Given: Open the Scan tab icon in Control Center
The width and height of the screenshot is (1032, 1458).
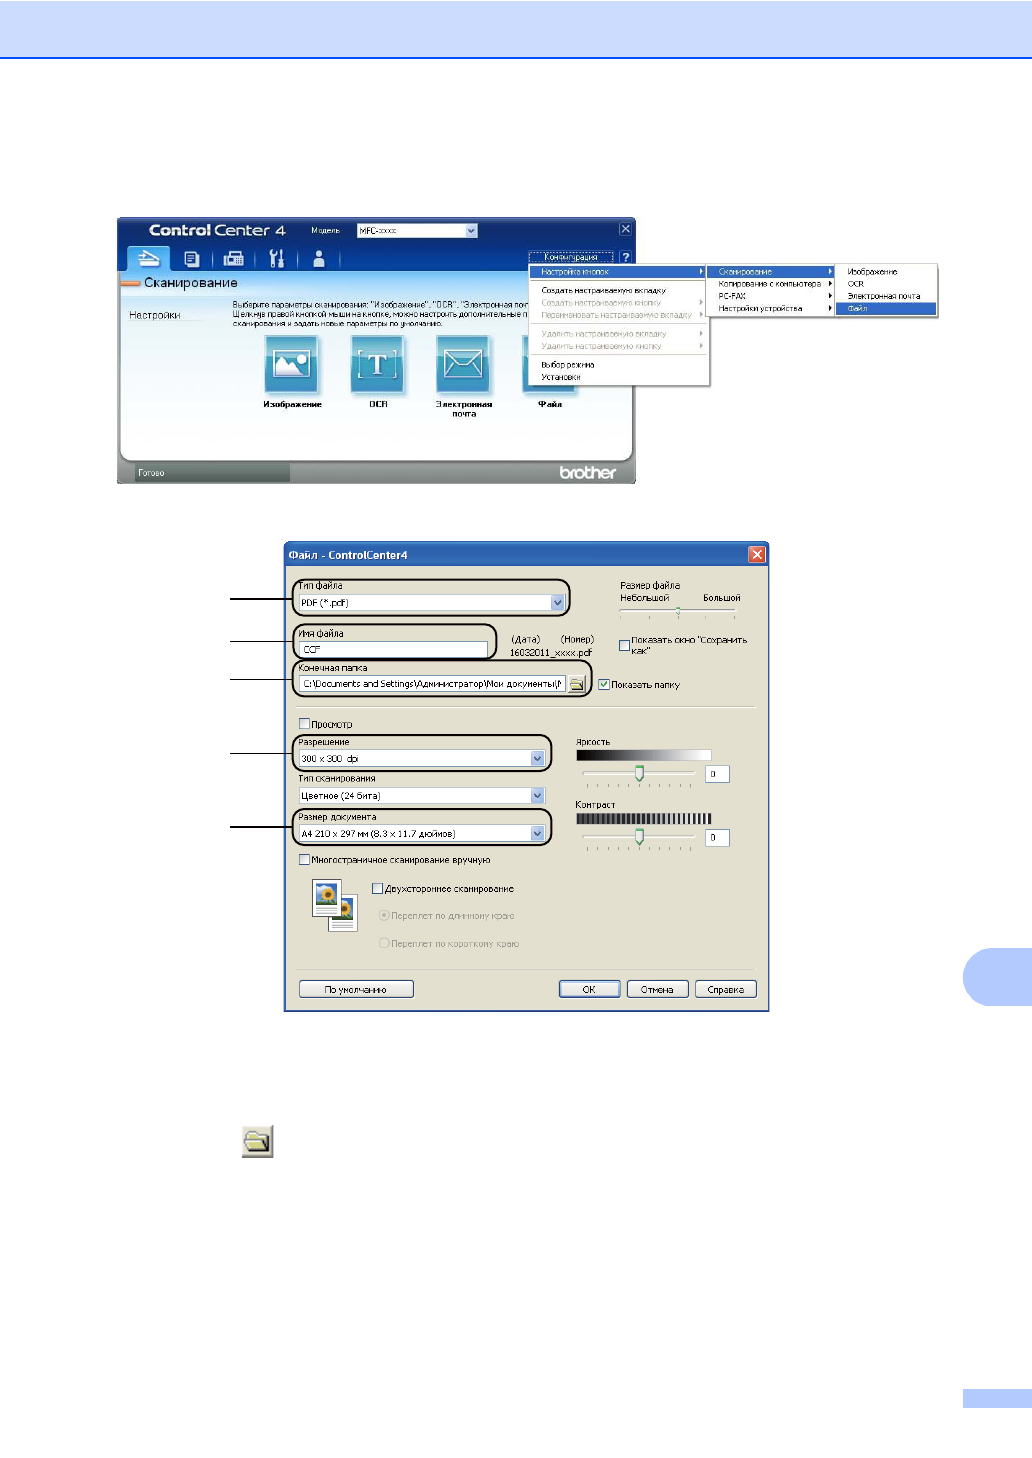Looking at the screenshot, I should tap(148, 258).
